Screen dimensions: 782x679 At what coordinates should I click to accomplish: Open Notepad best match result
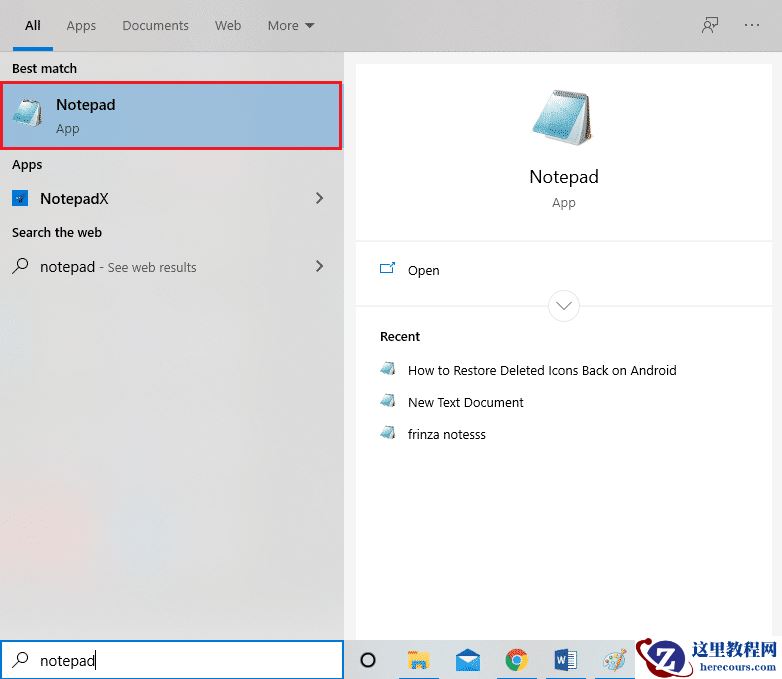tap(172, 116)
